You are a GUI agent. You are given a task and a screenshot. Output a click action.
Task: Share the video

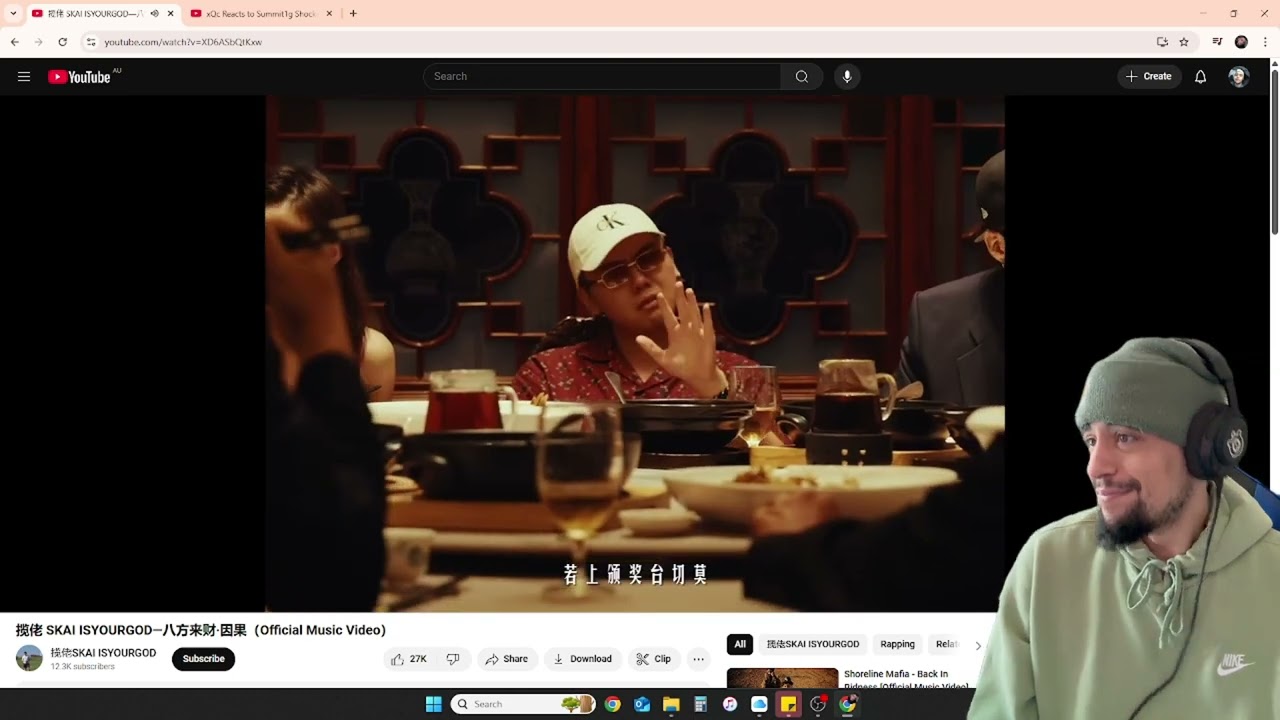[506, 659]
